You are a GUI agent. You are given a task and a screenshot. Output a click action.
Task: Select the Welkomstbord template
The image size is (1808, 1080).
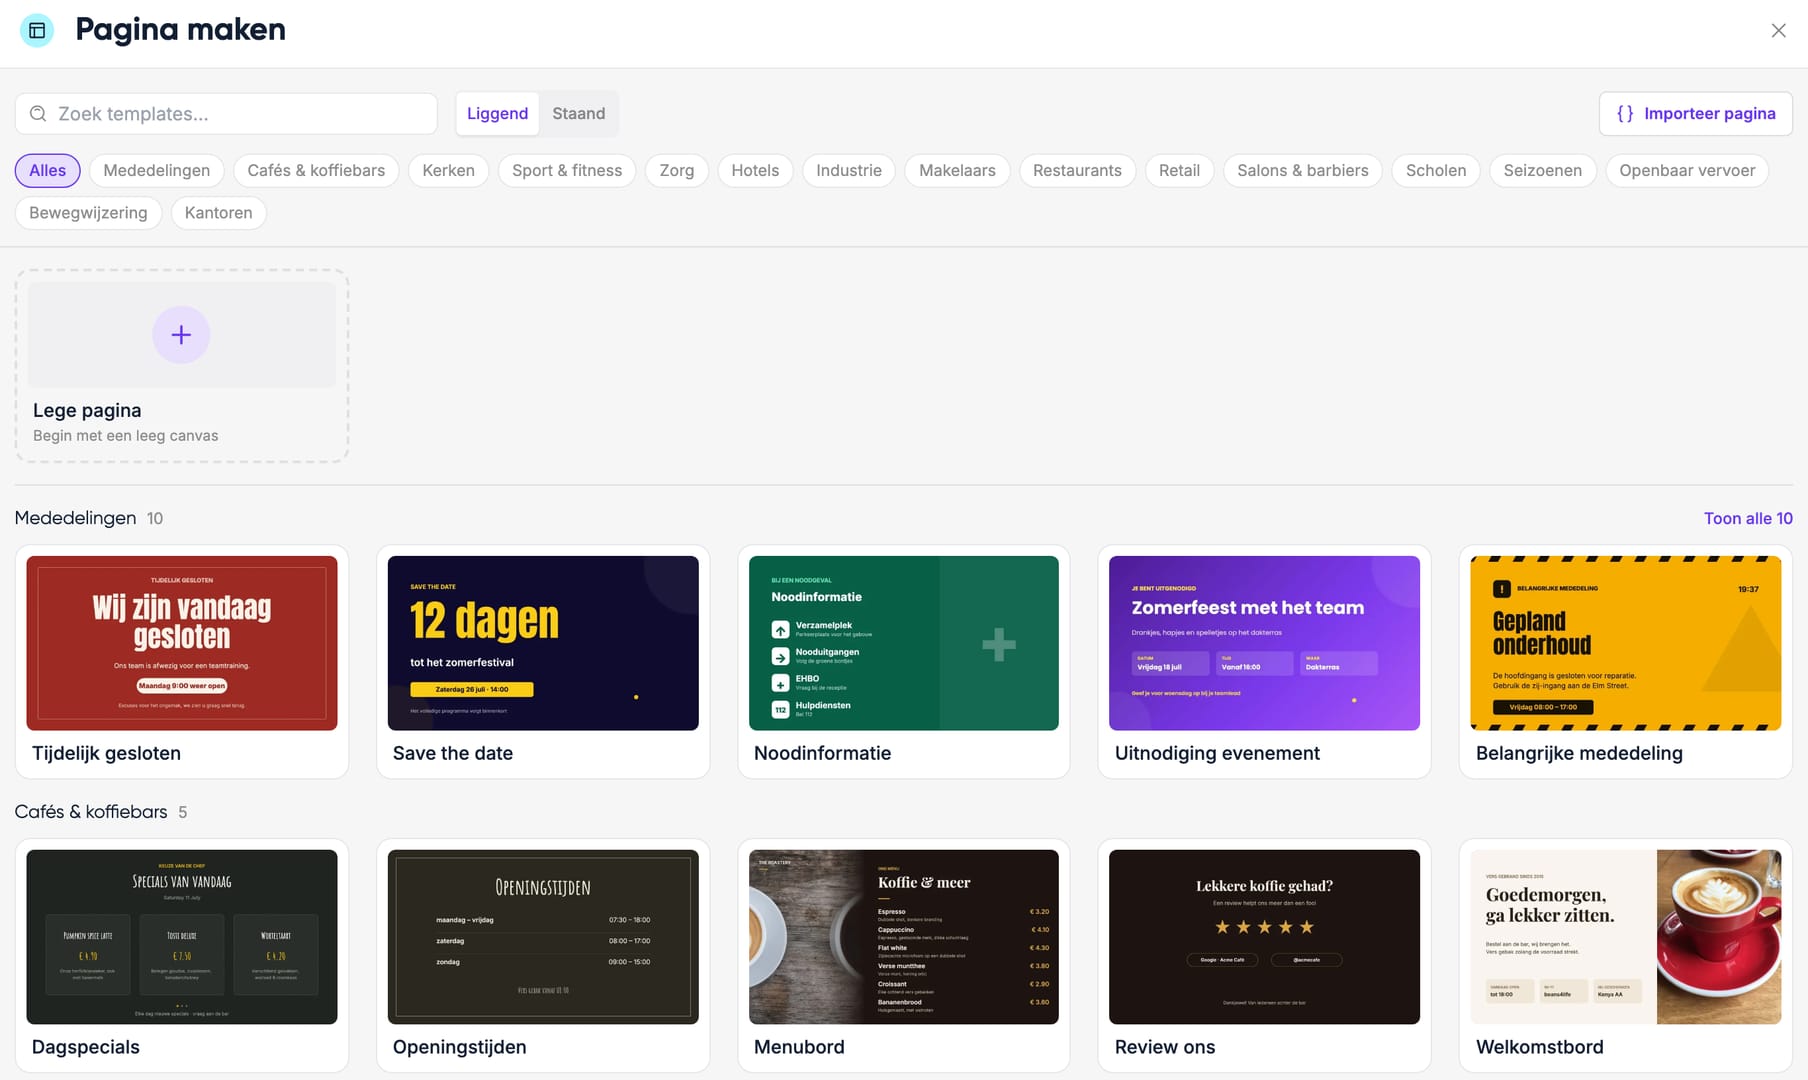tap(1626, 956)
